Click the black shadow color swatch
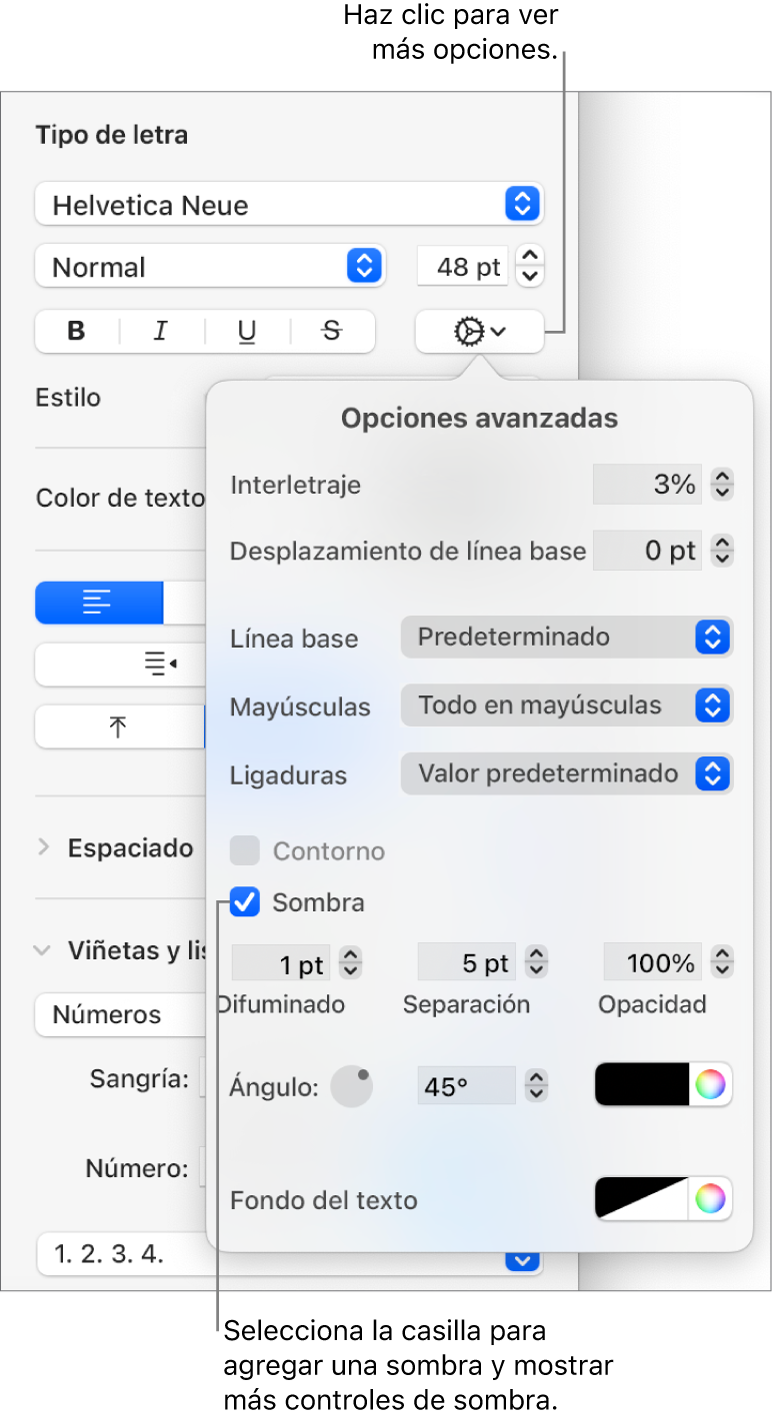 coord(642,1085)
